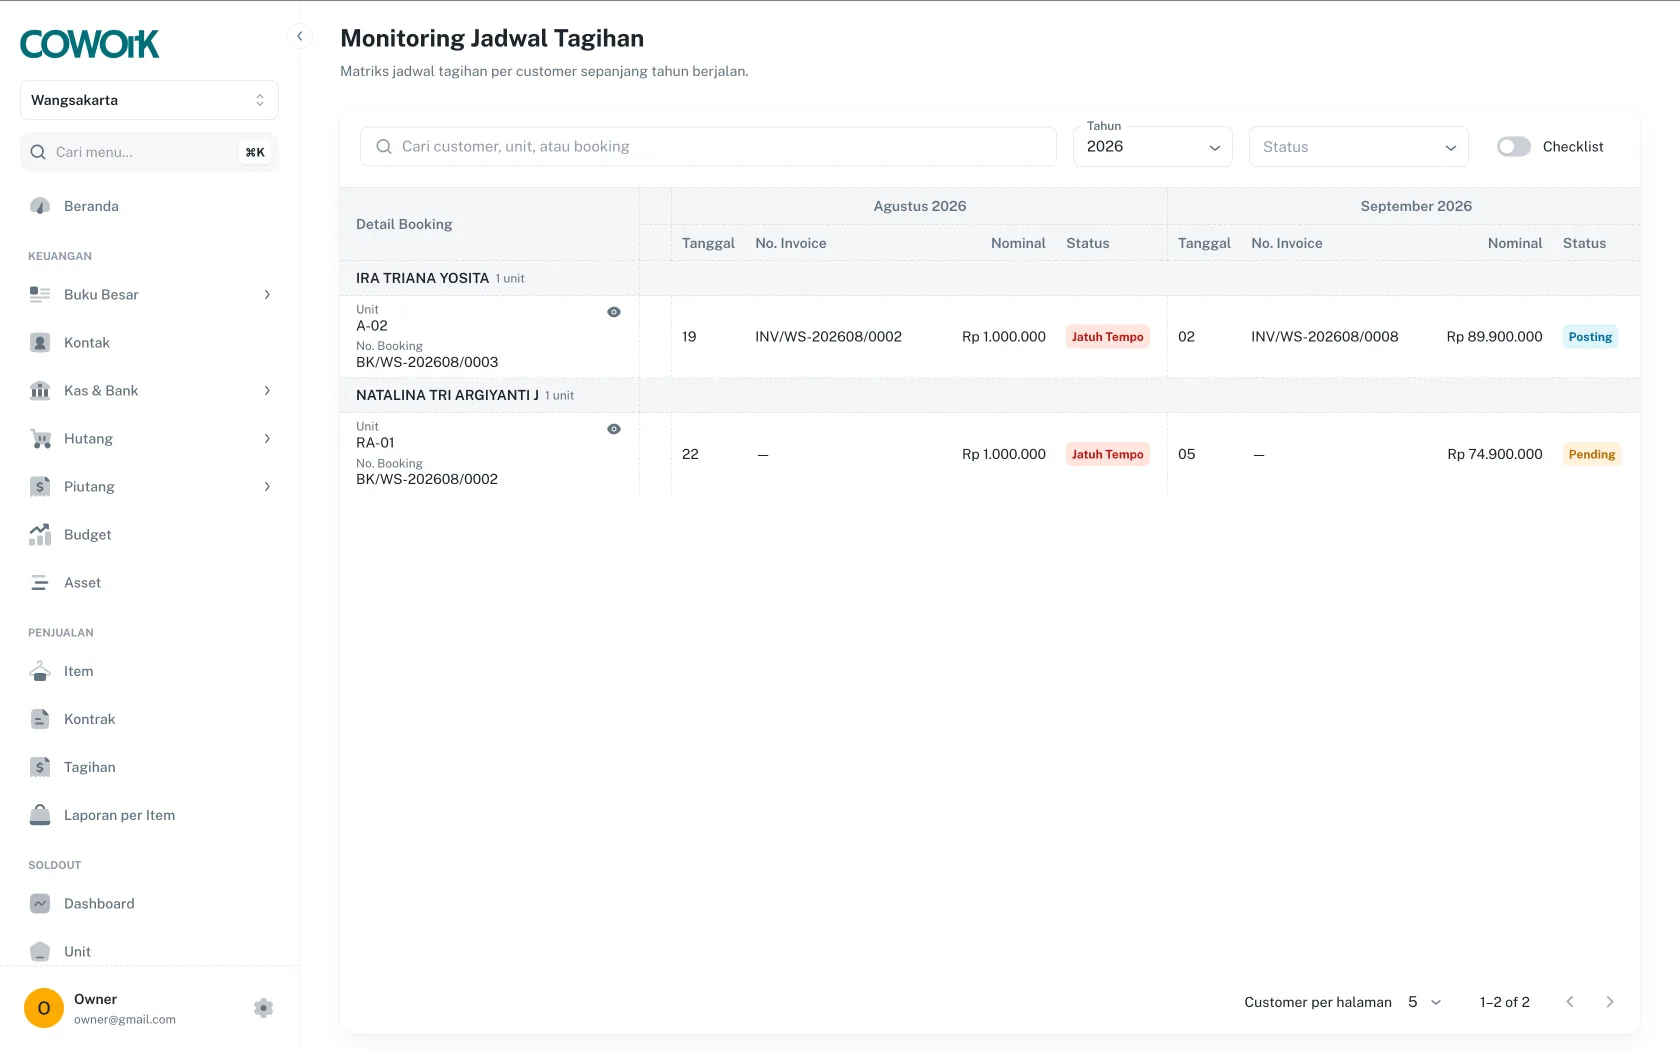The image size is (1680, 1050).
Task: Click the Budget chart icon
Action: pos(40,534)
